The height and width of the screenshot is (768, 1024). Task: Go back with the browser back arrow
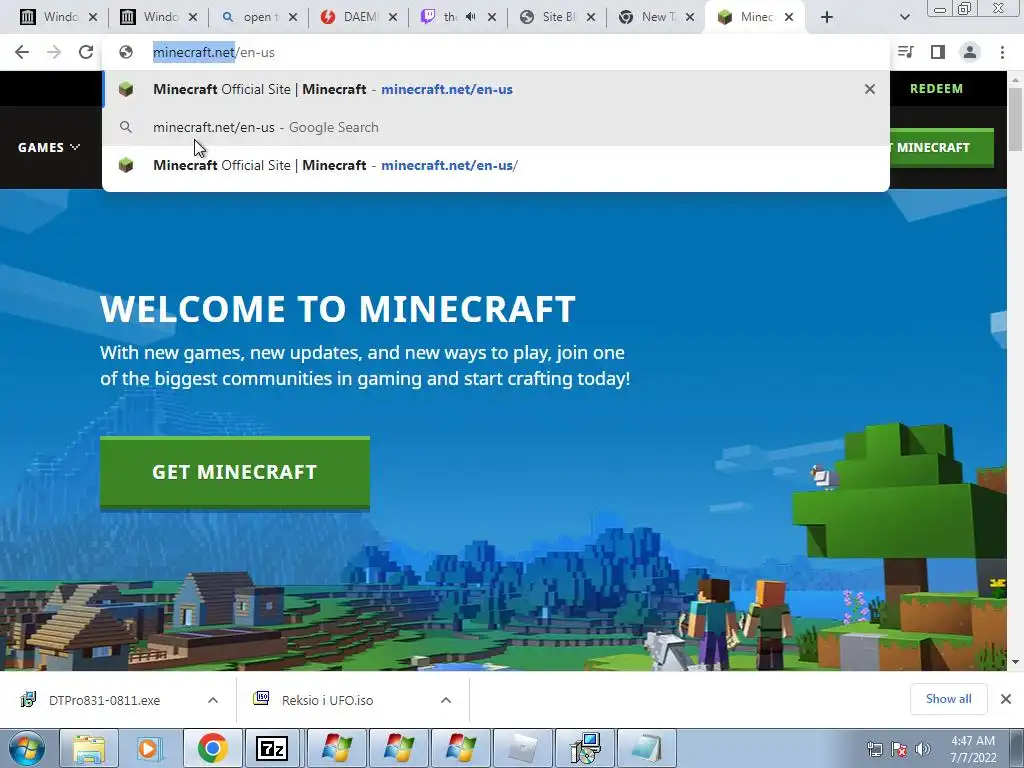click(x=22, y=52)
